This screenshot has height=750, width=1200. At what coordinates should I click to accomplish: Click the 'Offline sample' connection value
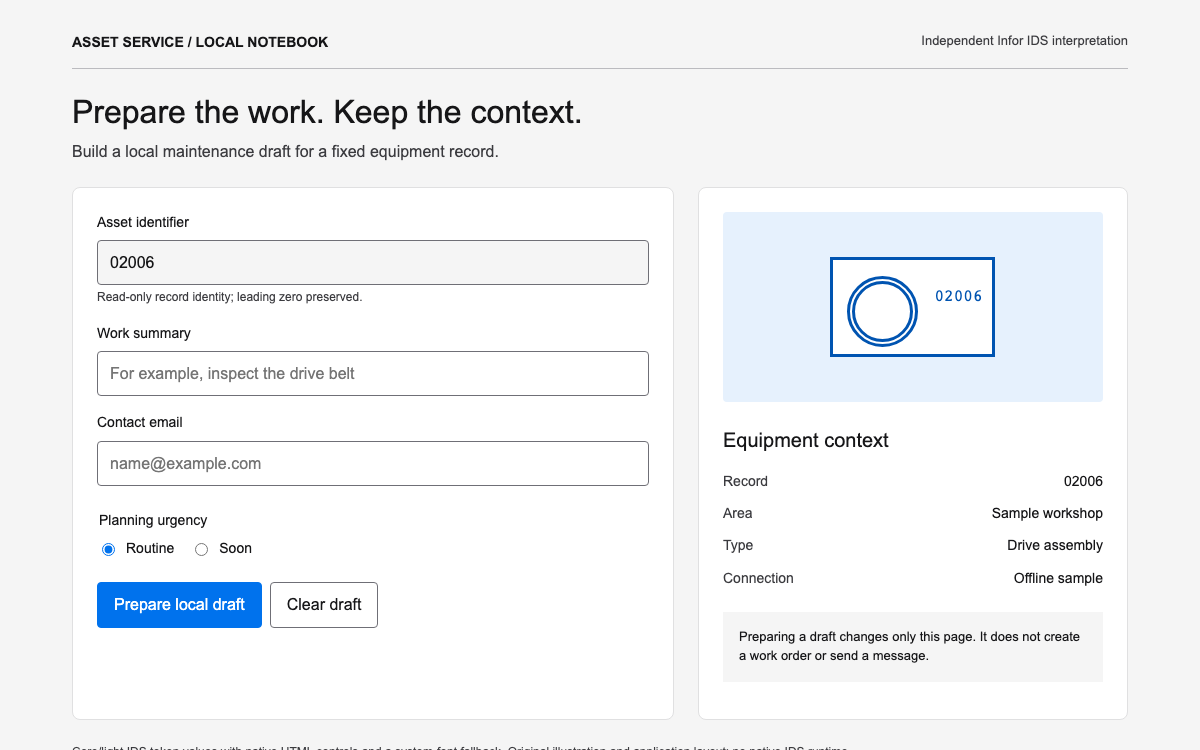click(1058, 578)
